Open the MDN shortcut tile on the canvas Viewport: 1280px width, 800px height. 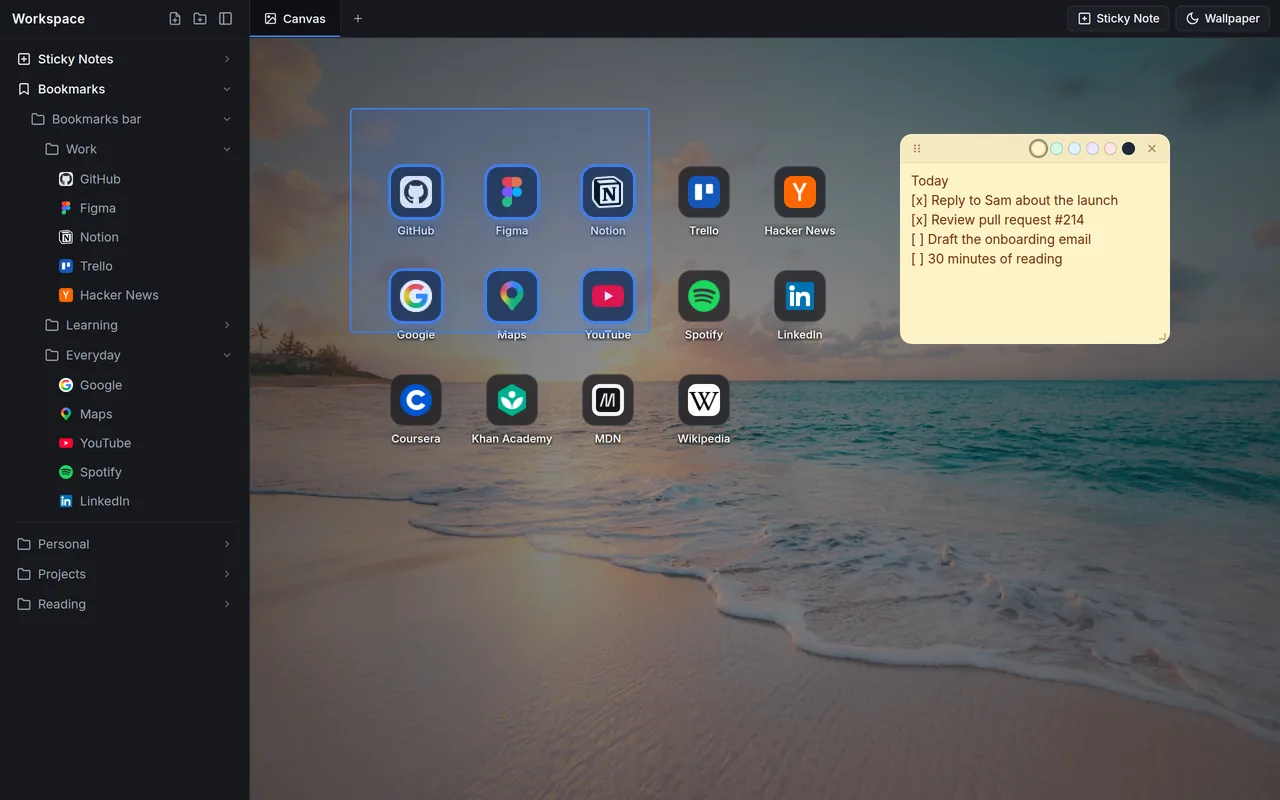608,400
